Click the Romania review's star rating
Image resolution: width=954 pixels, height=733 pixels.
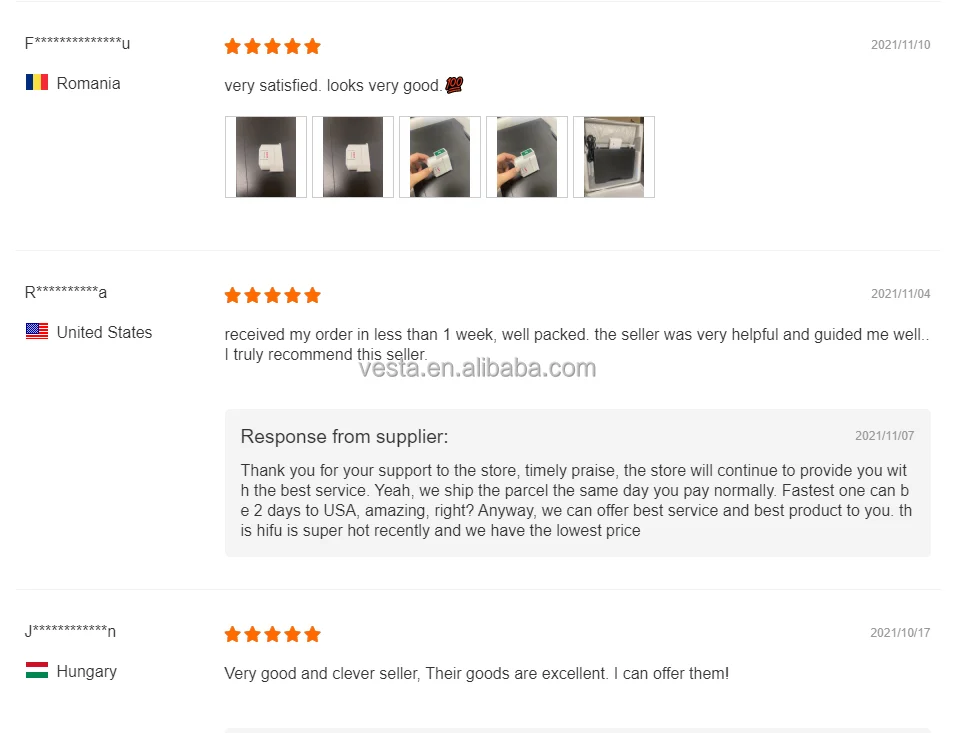[272, 46]
